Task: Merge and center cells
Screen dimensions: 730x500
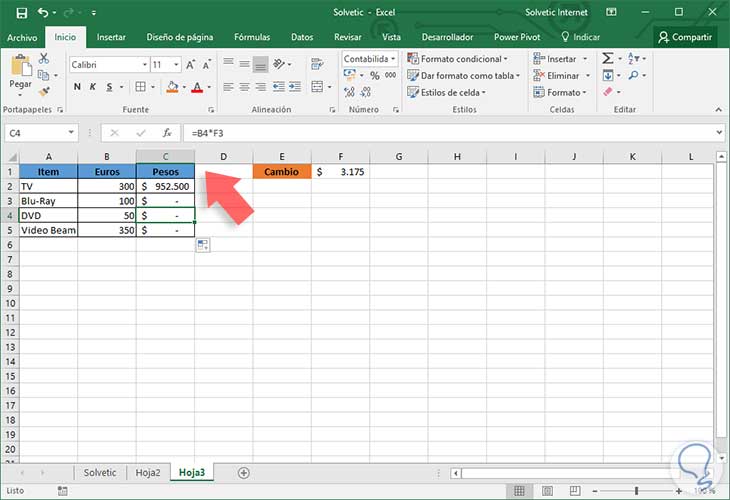Action: point(317,87)
